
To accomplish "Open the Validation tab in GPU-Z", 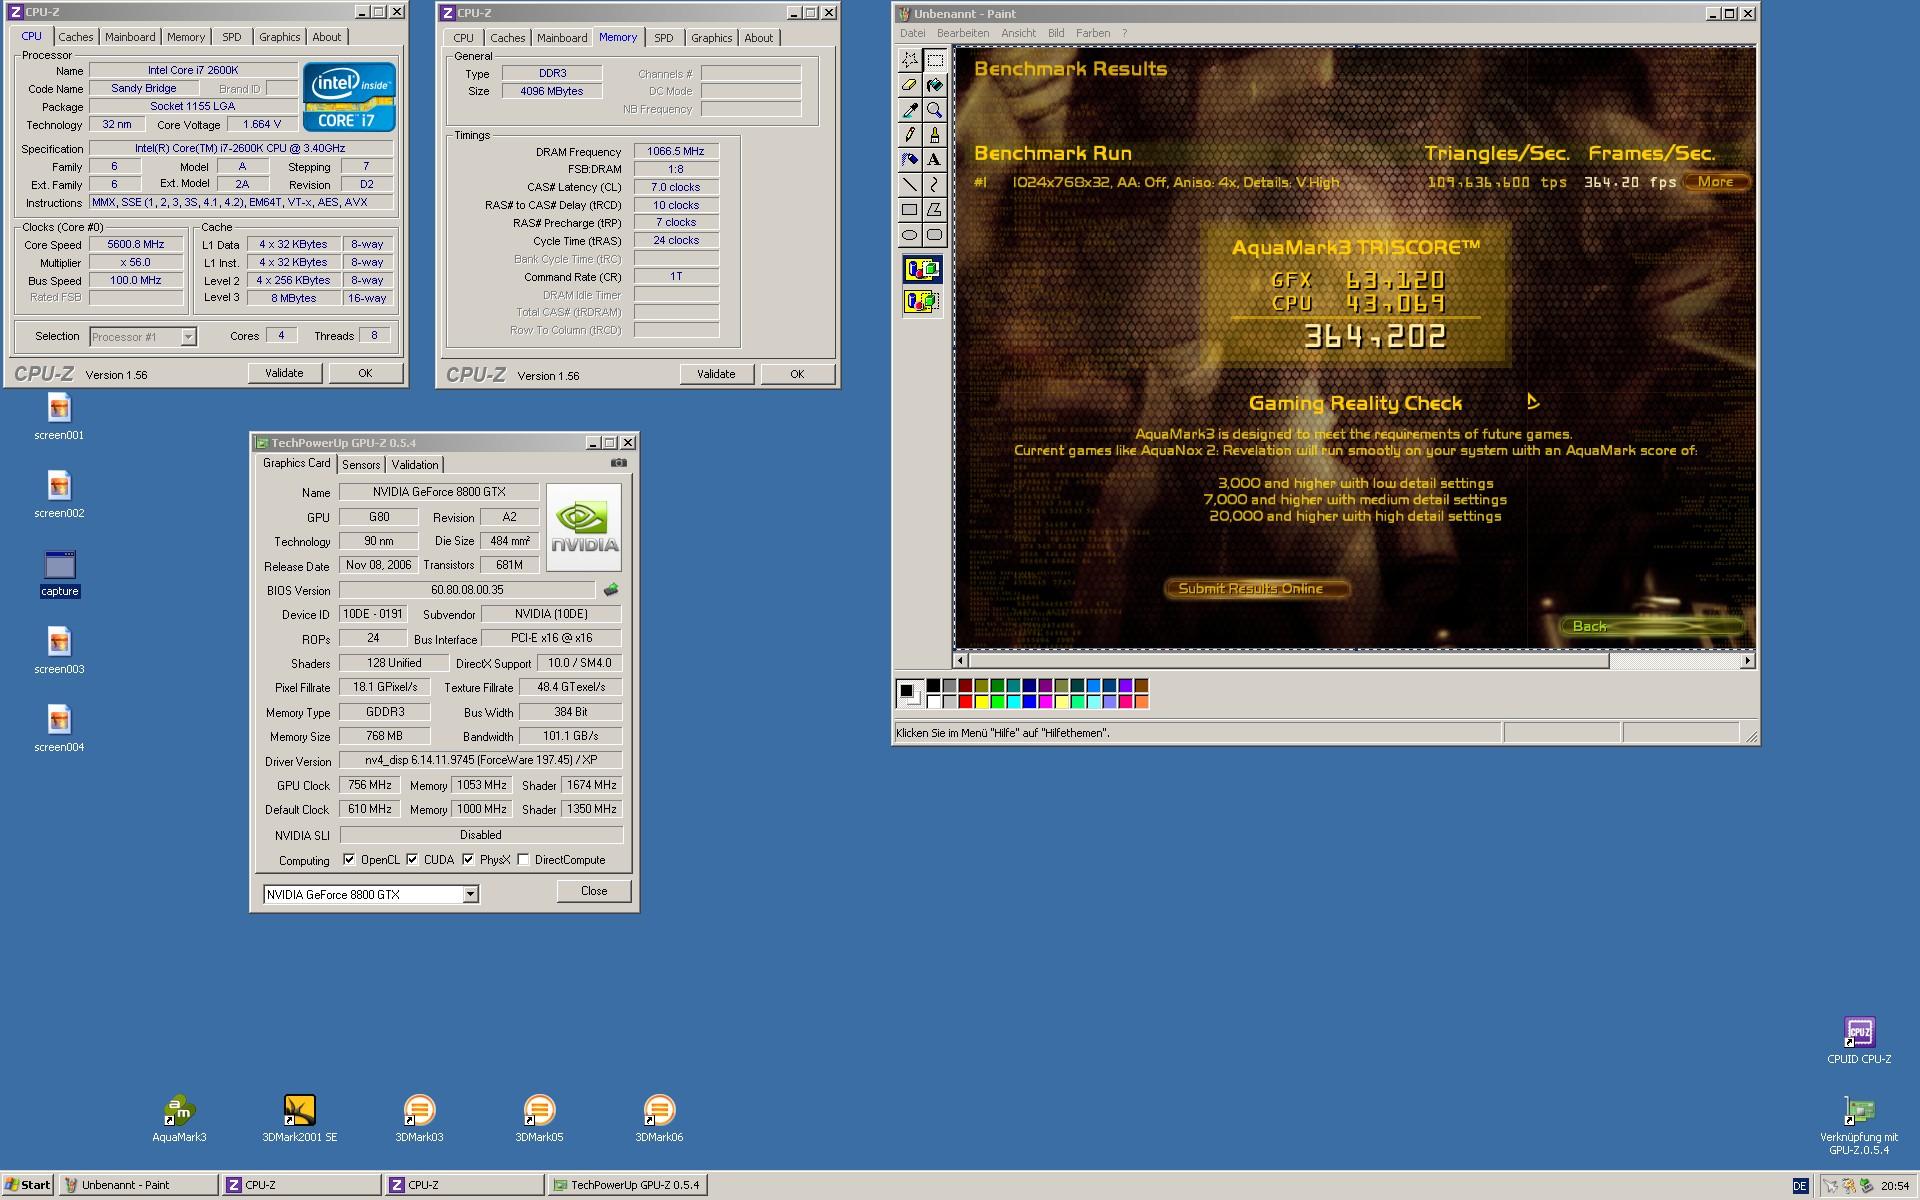I will coord(415,465).
